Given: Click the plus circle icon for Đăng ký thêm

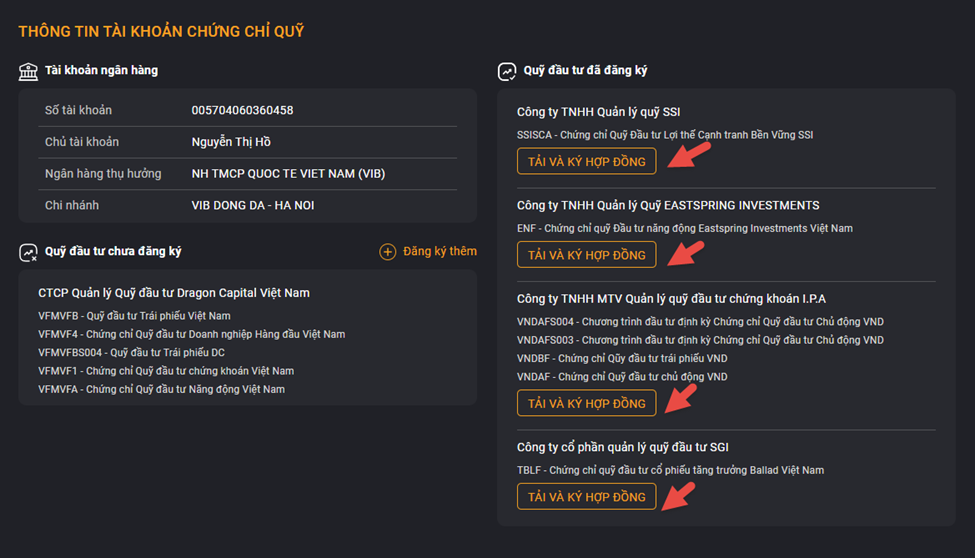Looking at the screenshot, I should point(387,252).
